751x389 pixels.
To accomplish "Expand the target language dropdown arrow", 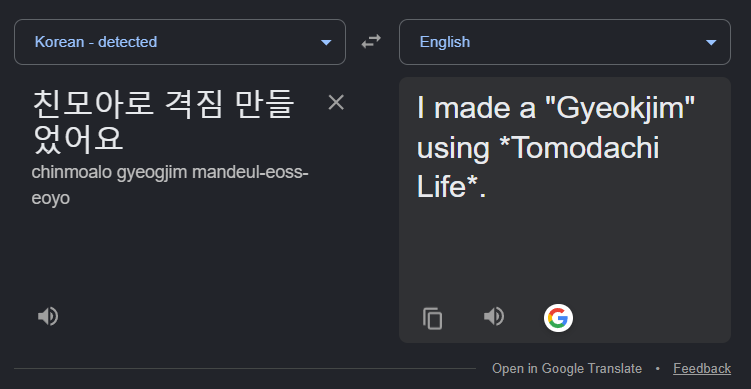I will tap(711, 43).
